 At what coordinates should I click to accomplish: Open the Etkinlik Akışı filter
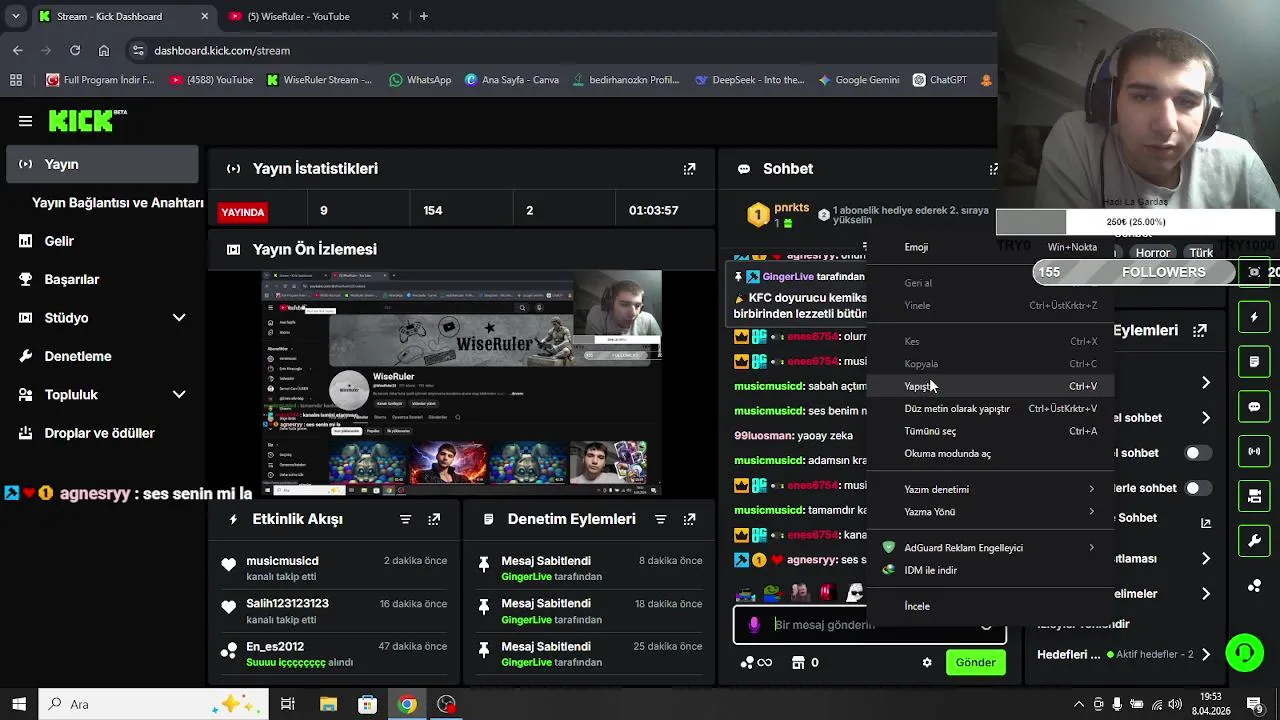coord(405,519)
